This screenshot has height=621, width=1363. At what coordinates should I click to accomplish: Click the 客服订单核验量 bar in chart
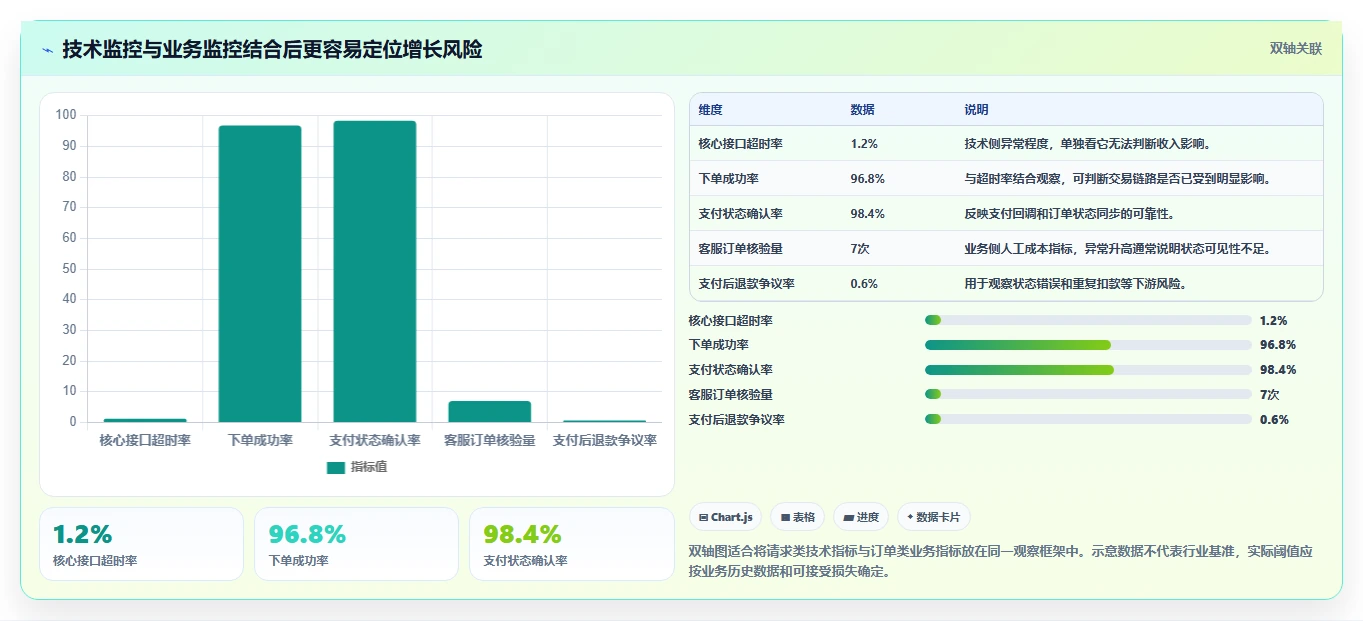pyautogui.click(x=490, y=412)
